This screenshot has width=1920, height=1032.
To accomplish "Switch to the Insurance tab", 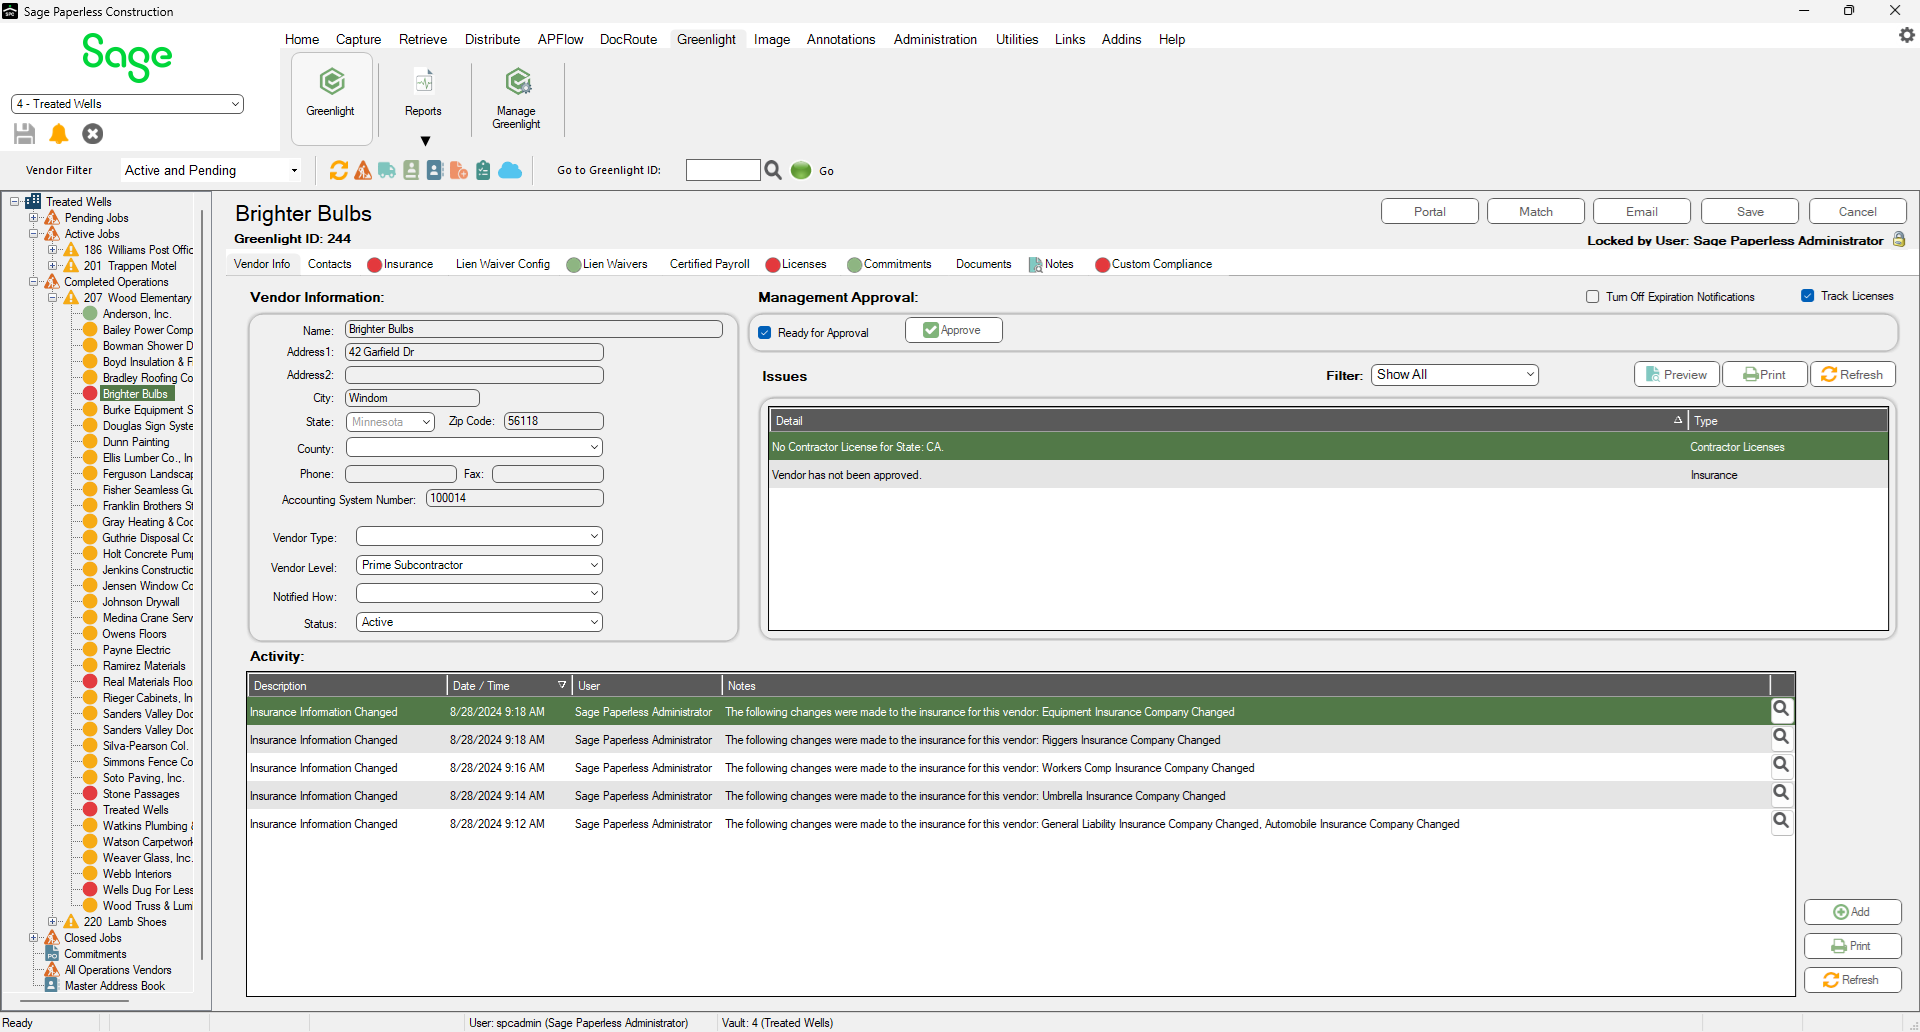I will [x=400, y=264].
